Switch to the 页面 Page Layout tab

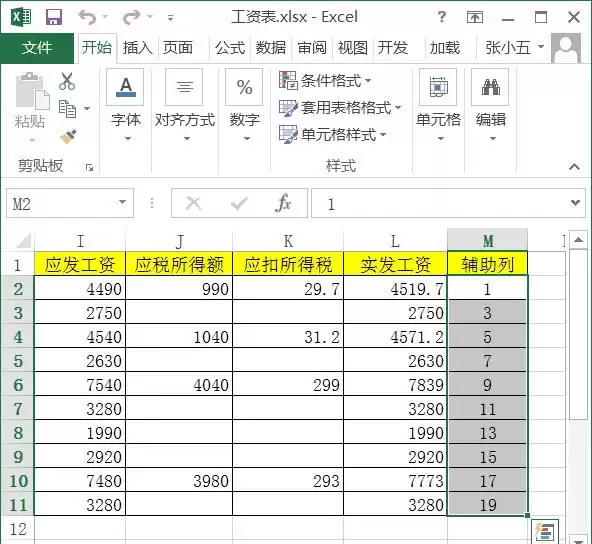[x=178, y=48]
